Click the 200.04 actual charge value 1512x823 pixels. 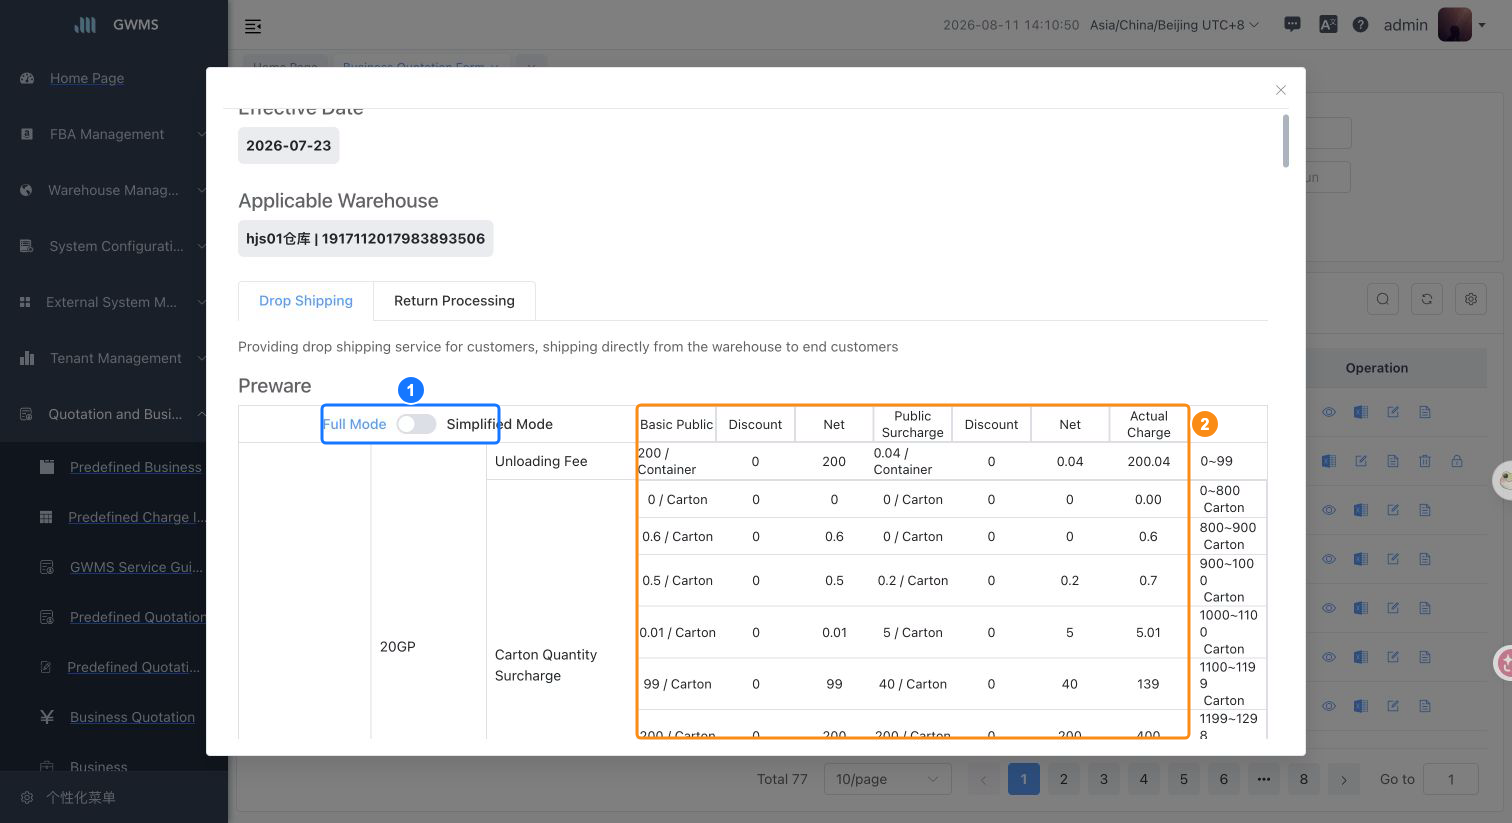tap(1149, 461)
